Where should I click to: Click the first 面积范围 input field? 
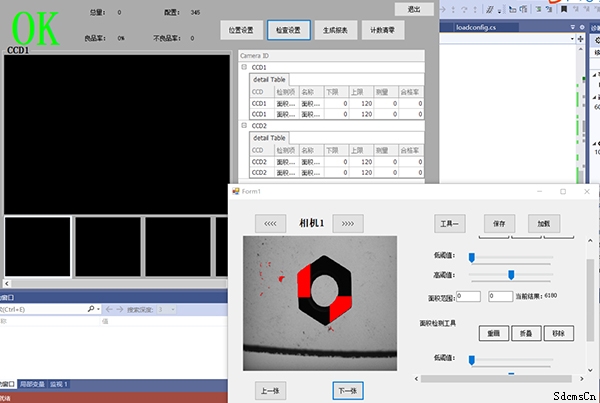pos(468,296)
